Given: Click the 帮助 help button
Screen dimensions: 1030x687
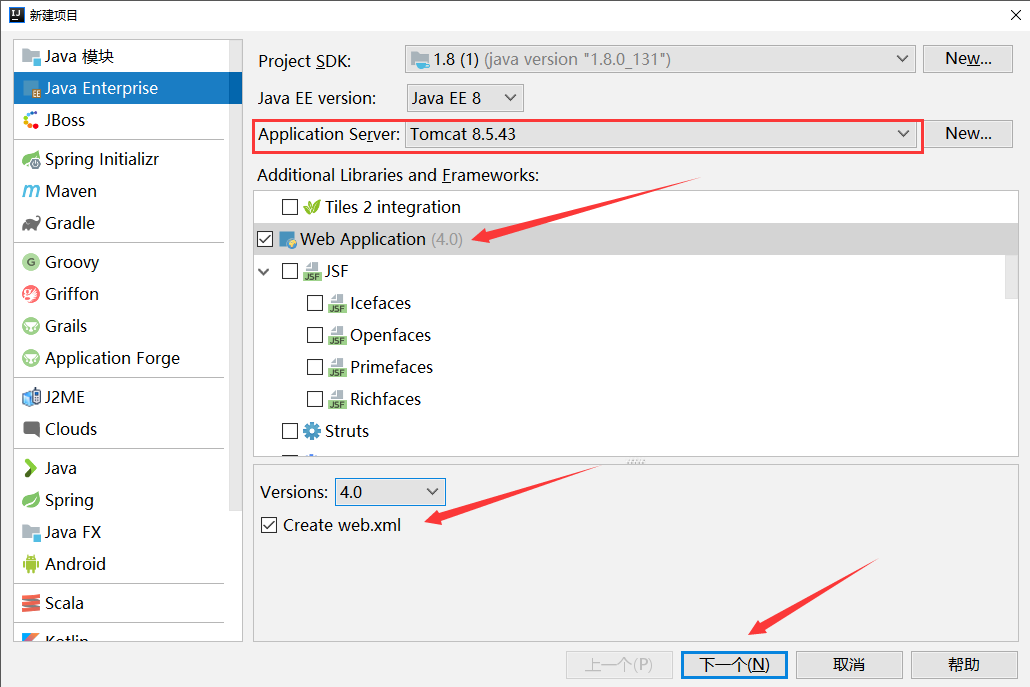Looking at the screenshot, I should [x=964, y=665].
